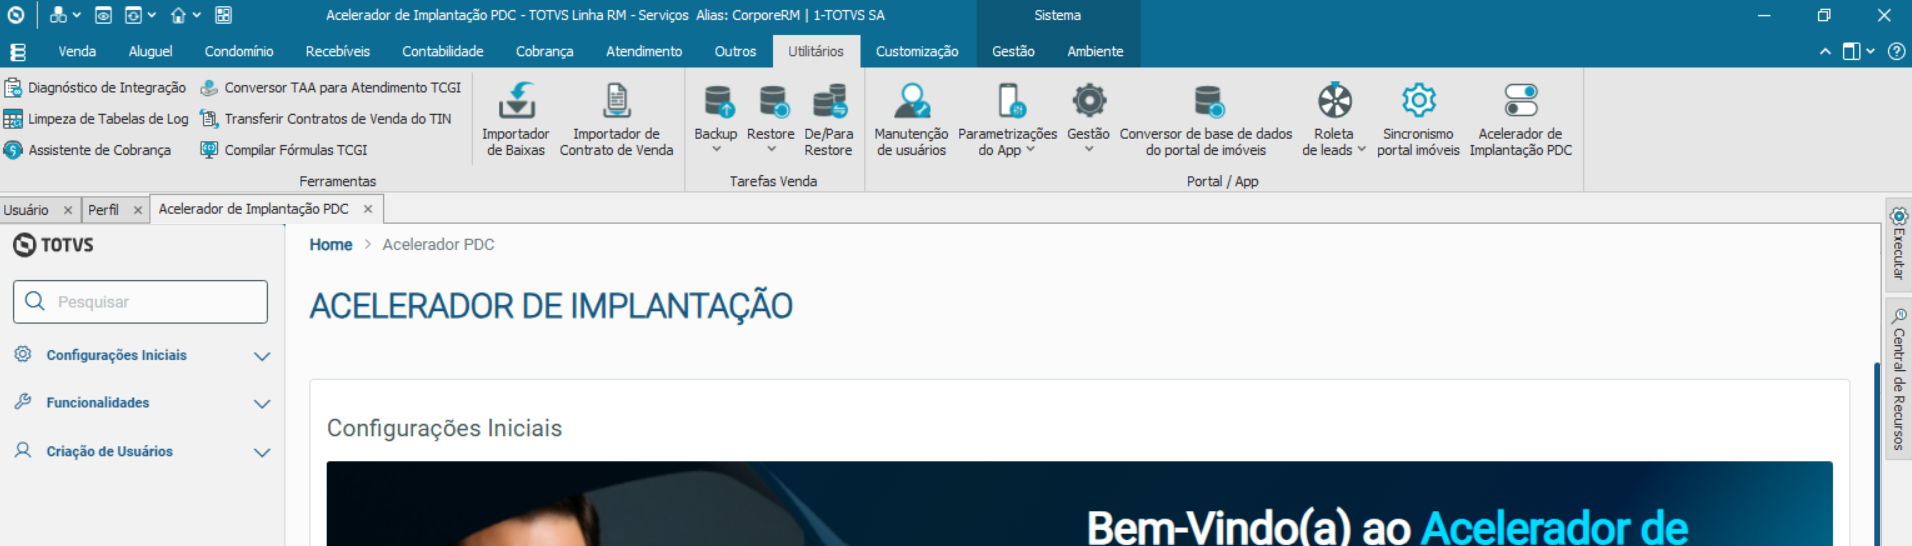Open the Gestão ribbon dropdown arrow
The width and height of the screenshot is (1912, 546).
point(1088,150)
